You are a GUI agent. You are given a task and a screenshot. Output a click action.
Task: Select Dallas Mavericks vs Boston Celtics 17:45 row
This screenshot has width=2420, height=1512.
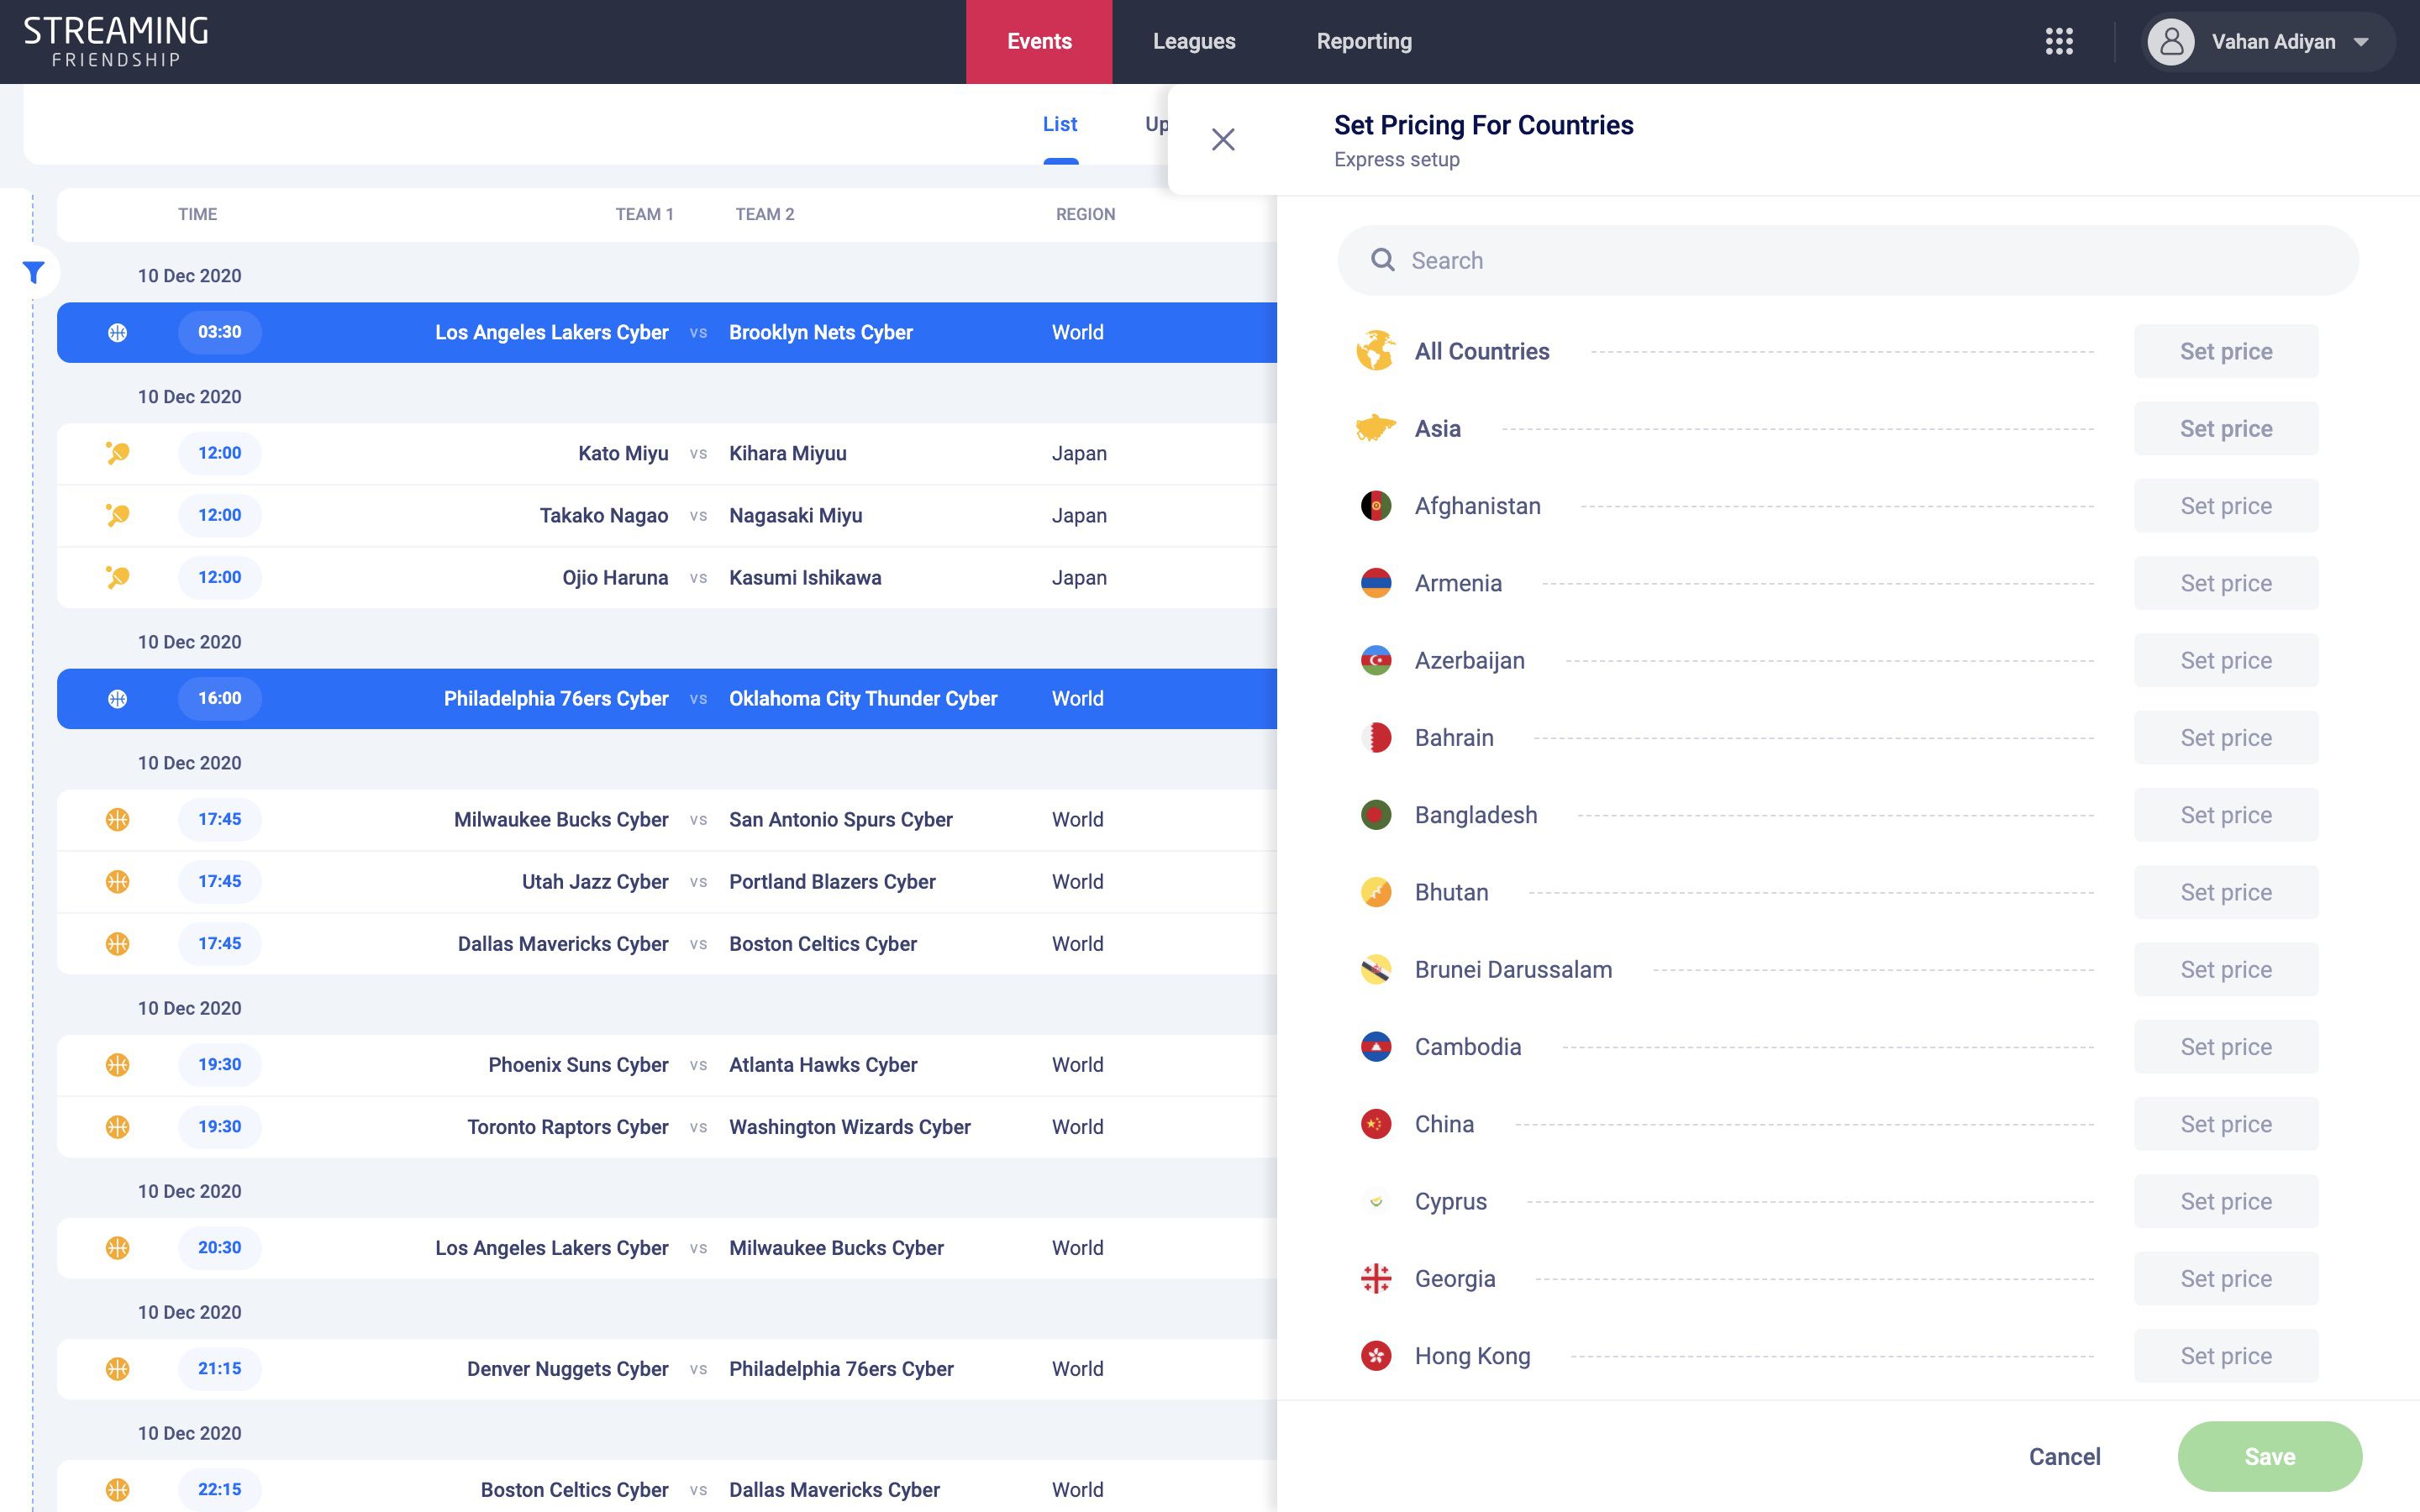[667, 943]
